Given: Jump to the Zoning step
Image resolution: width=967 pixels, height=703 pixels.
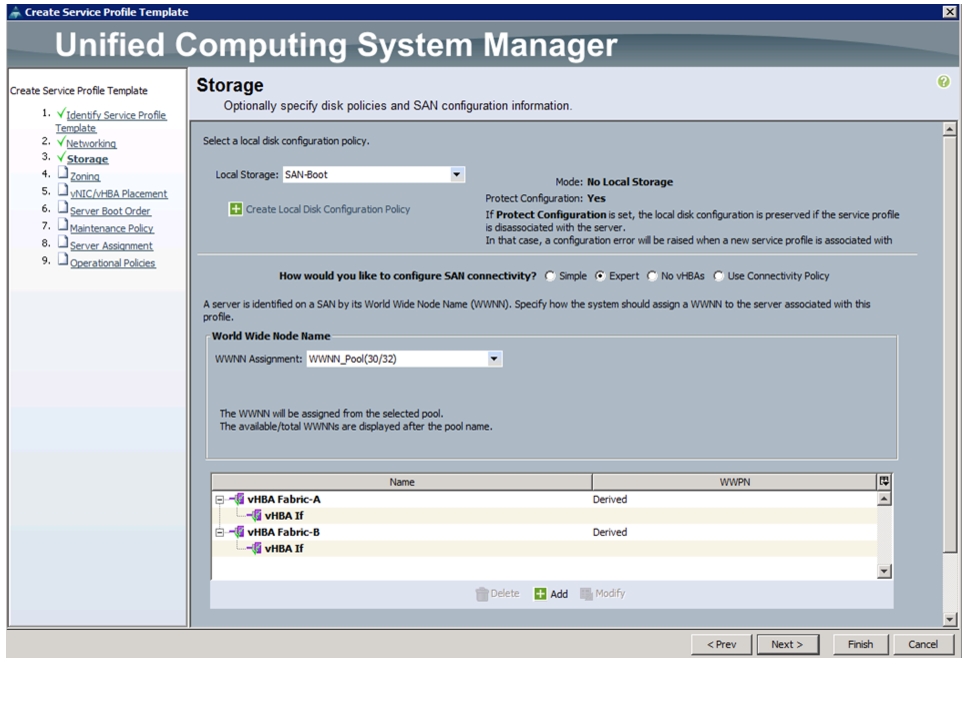Looking at the screenshot, I should 84,176.
